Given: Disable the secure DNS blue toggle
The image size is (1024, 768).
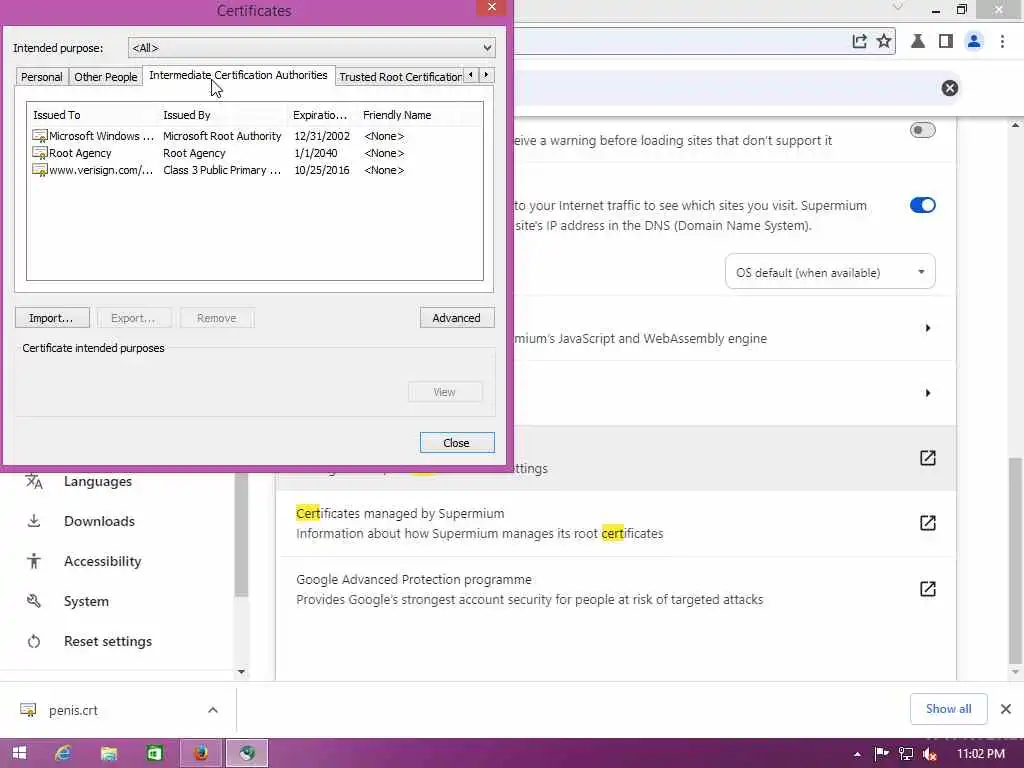Looking at the screenshot, I should [922, 205].
